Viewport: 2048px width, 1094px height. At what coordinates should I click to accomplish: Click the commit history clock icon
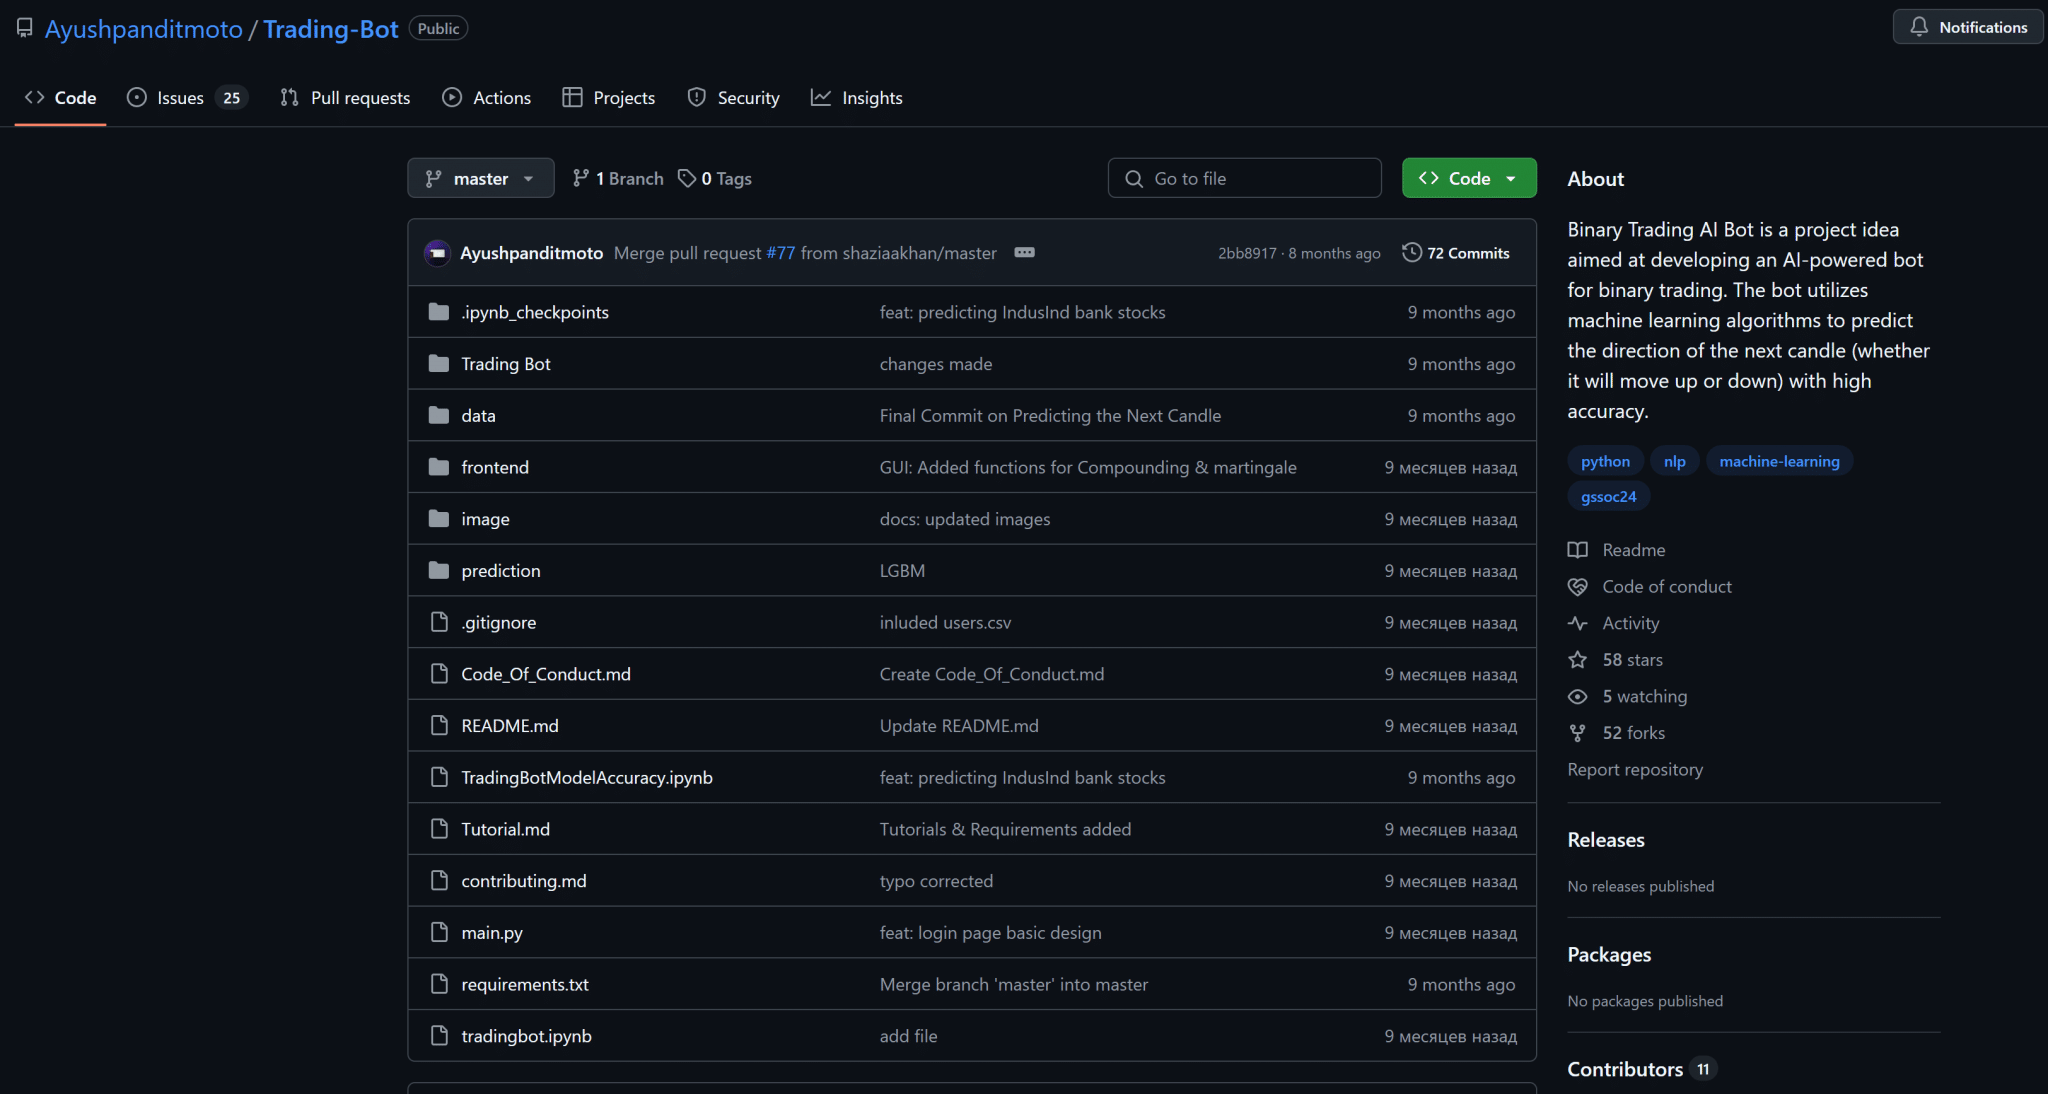1411,253
